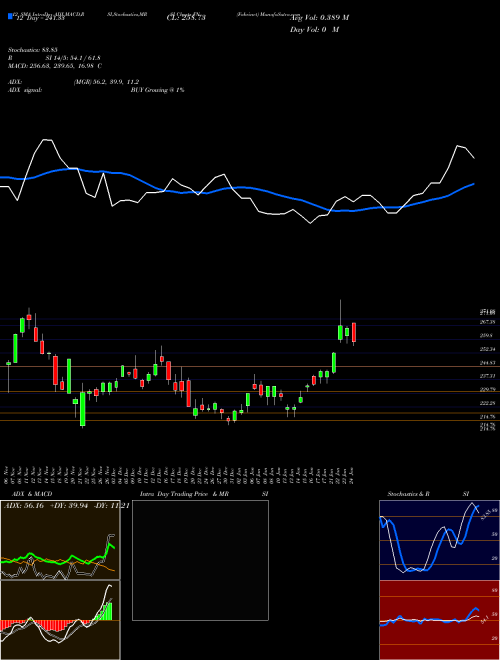This screenshot has height=660, width=500.
Task: Click the 'Stochastics & R' panel title
Action: click(409, 494)
